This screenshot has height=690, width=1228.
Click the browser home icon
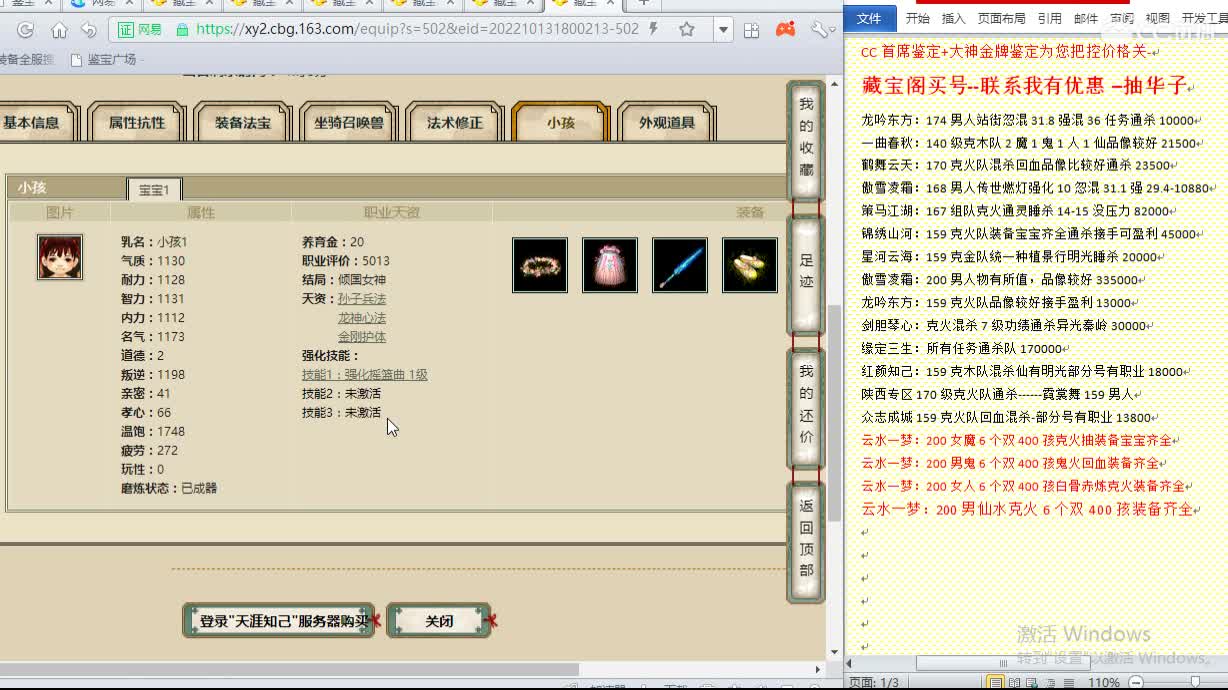pos(59,30)
